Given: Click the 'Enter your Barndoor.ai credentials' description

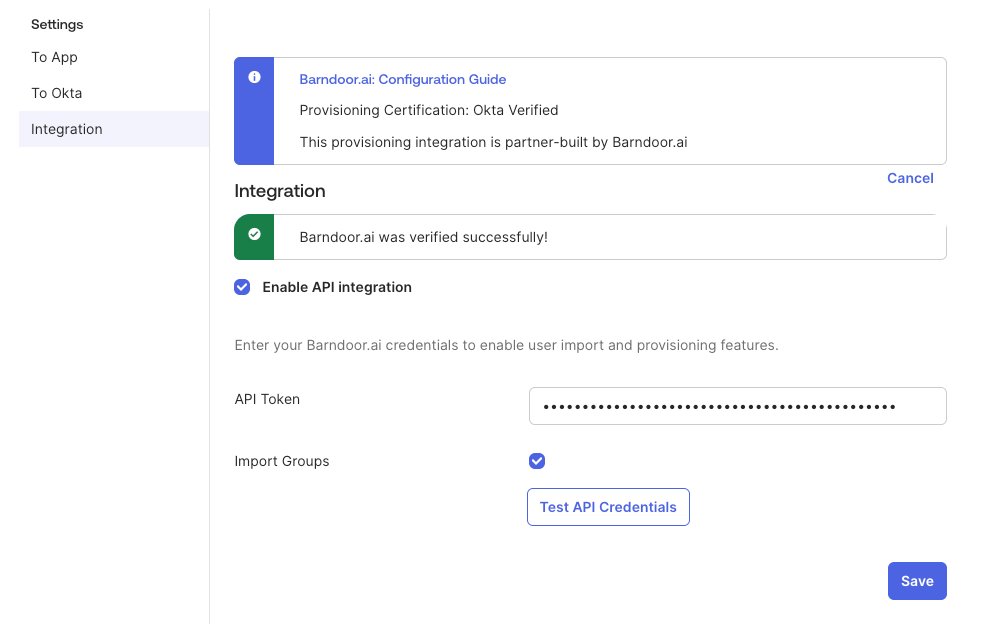Looking at the screenshot, I should tap(506, 345).
